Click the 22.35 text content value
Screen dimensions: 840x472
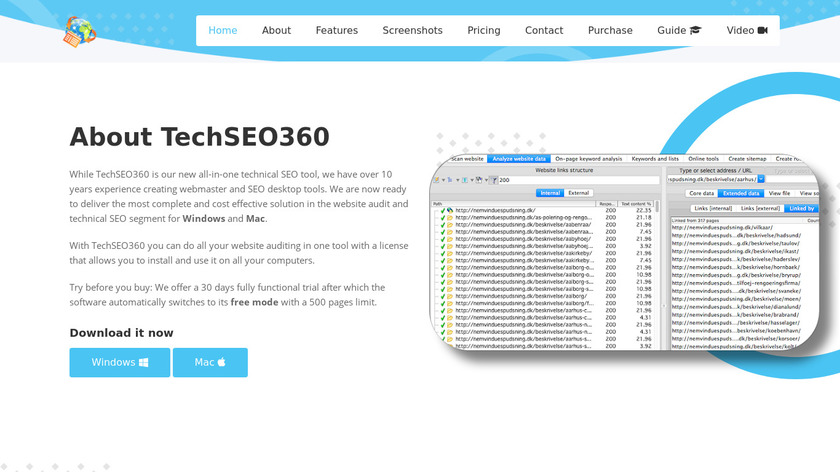pos(643,211)
